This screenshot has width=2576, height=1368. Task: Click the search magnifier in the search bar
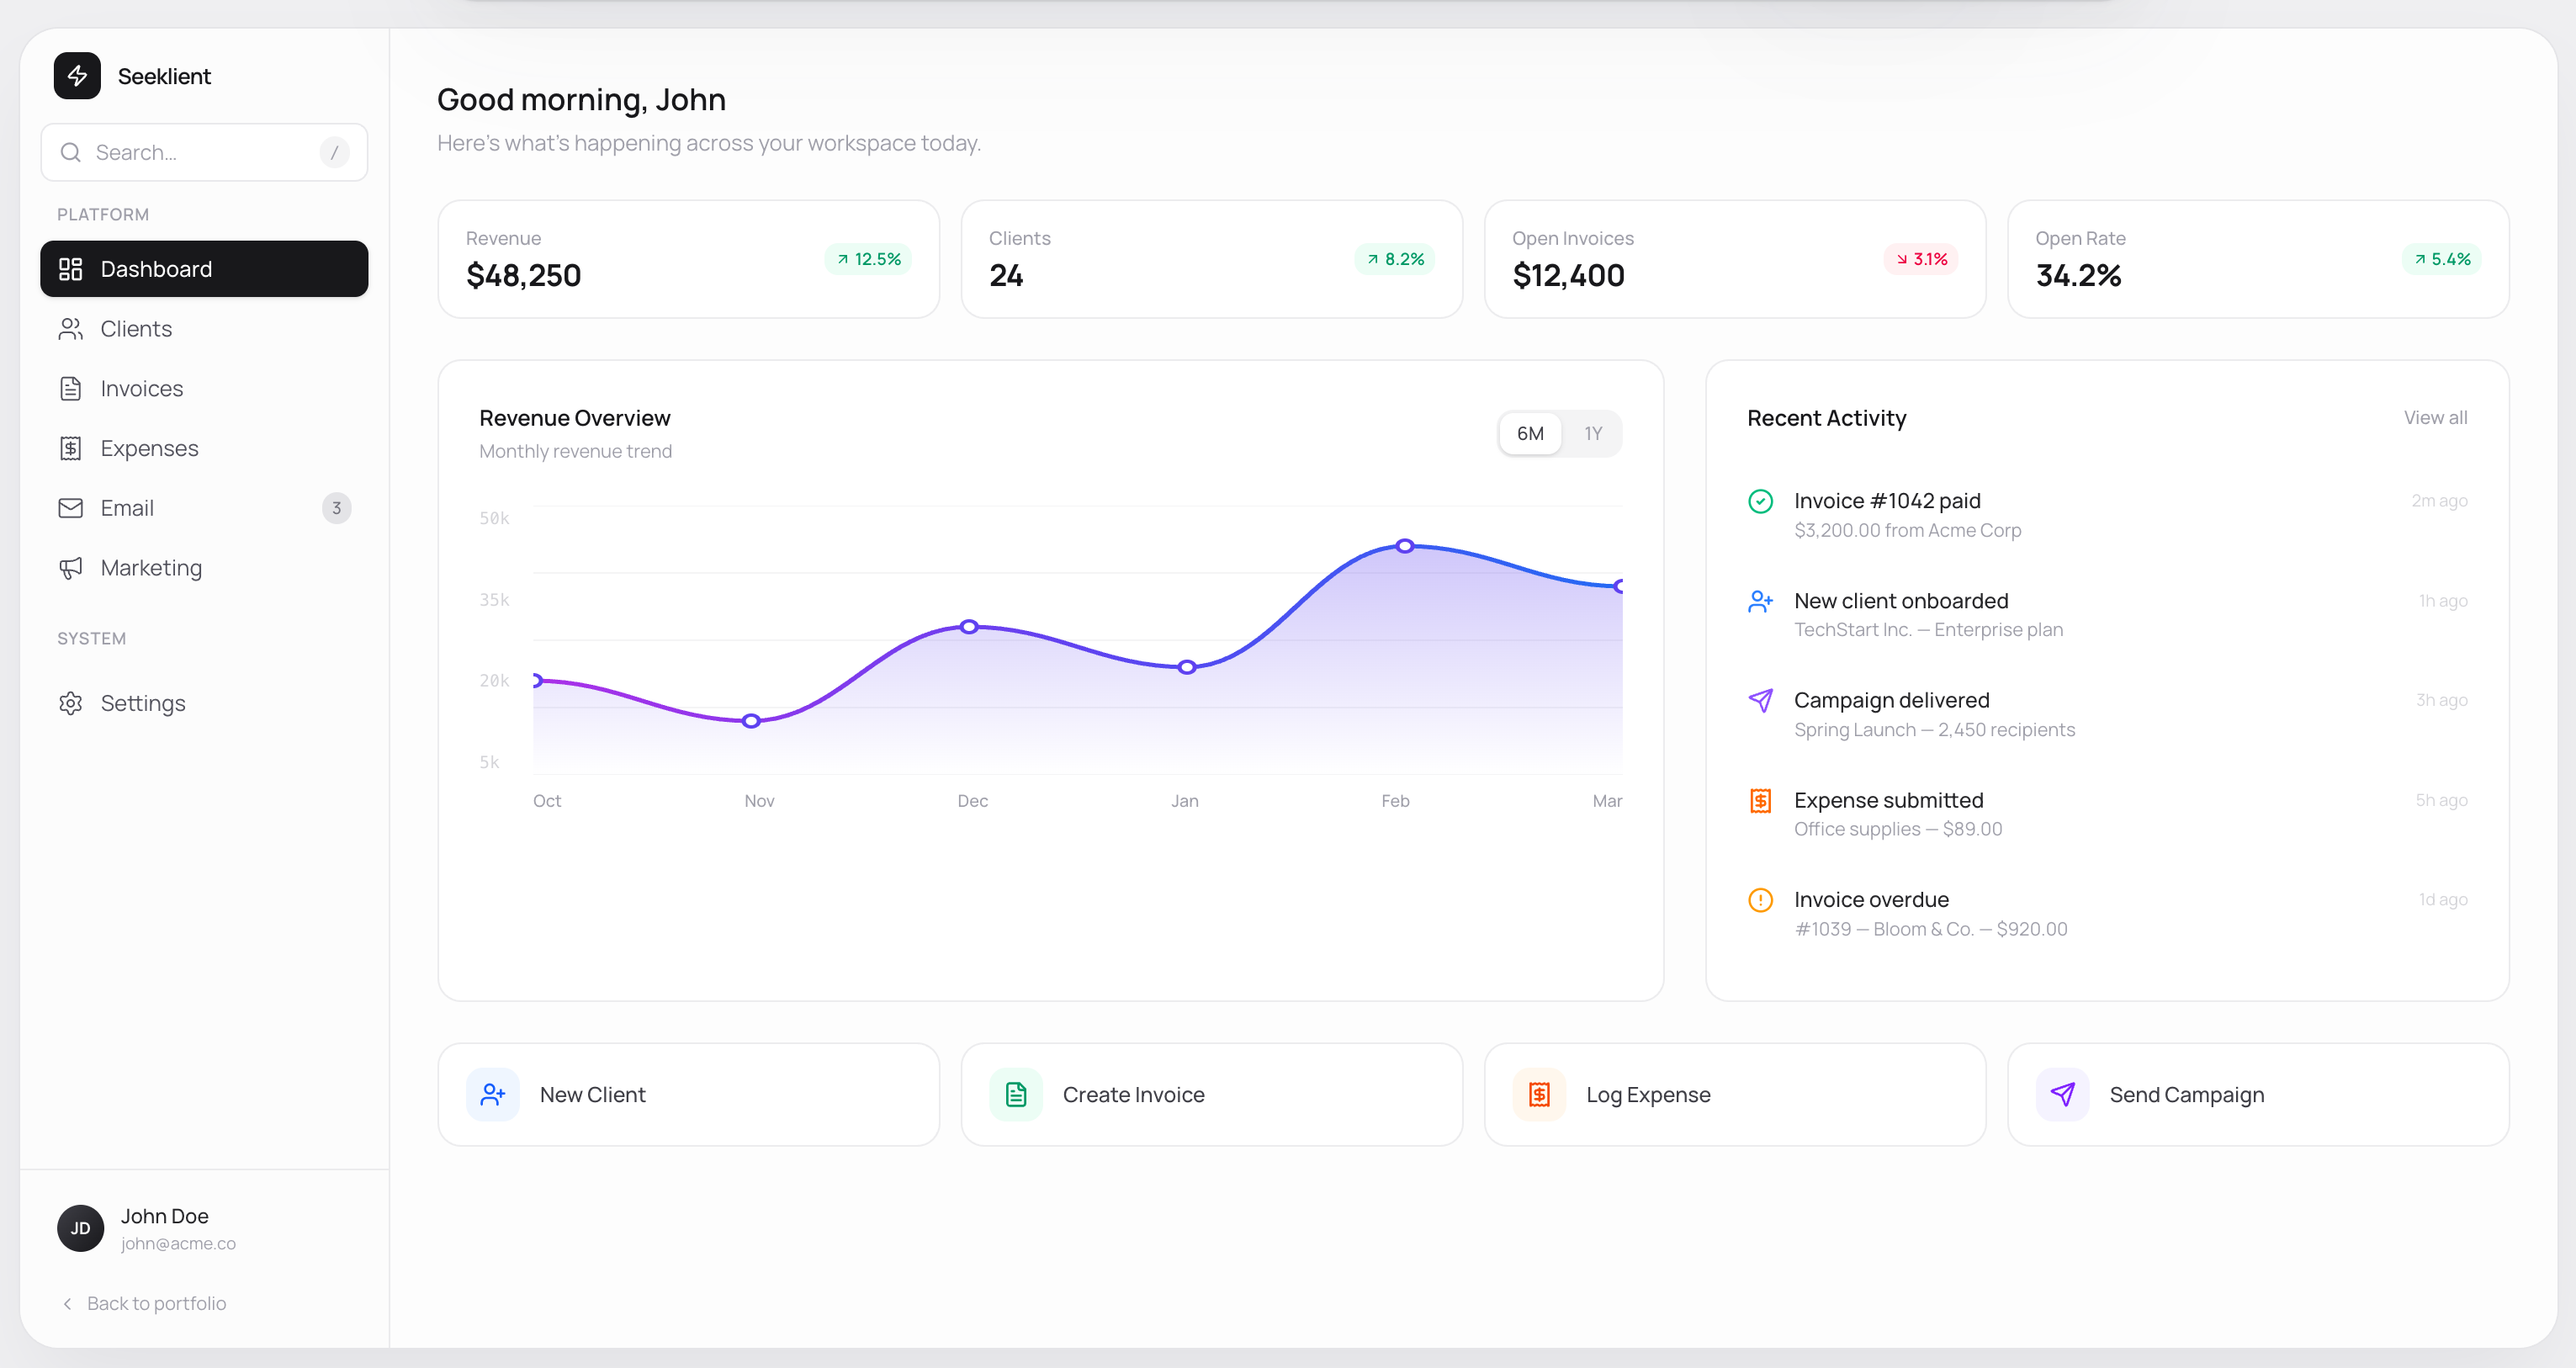pos(70,152)
